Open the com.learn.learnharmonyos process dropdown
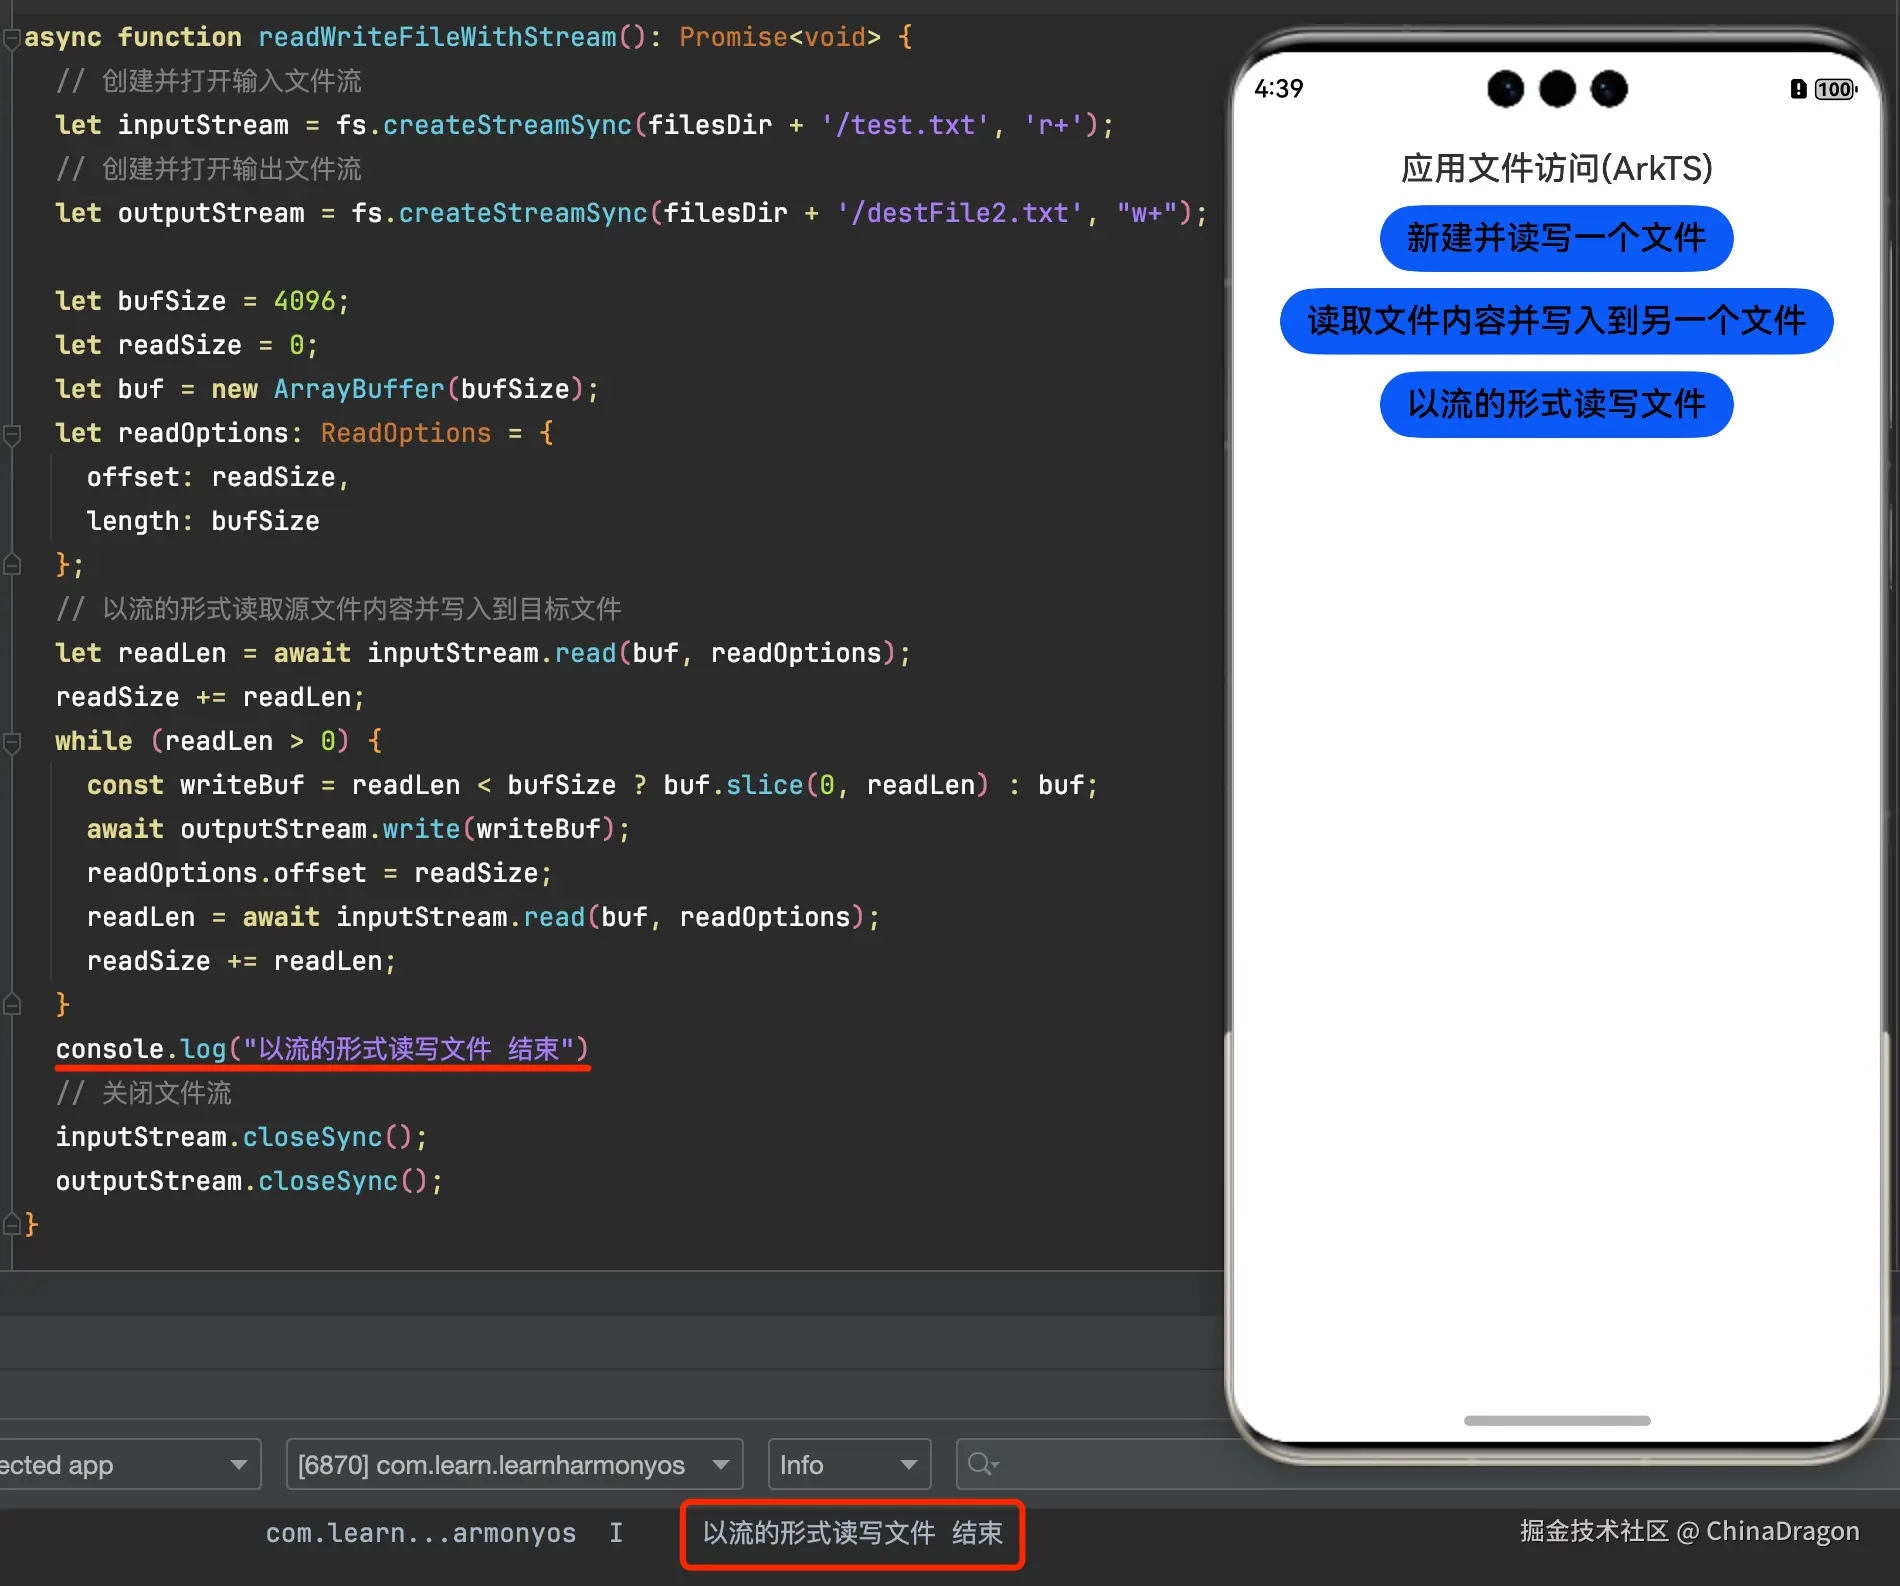The height and width of the screenshot is (1586, 1900). pyautogui.click(x=514, y=1465)
